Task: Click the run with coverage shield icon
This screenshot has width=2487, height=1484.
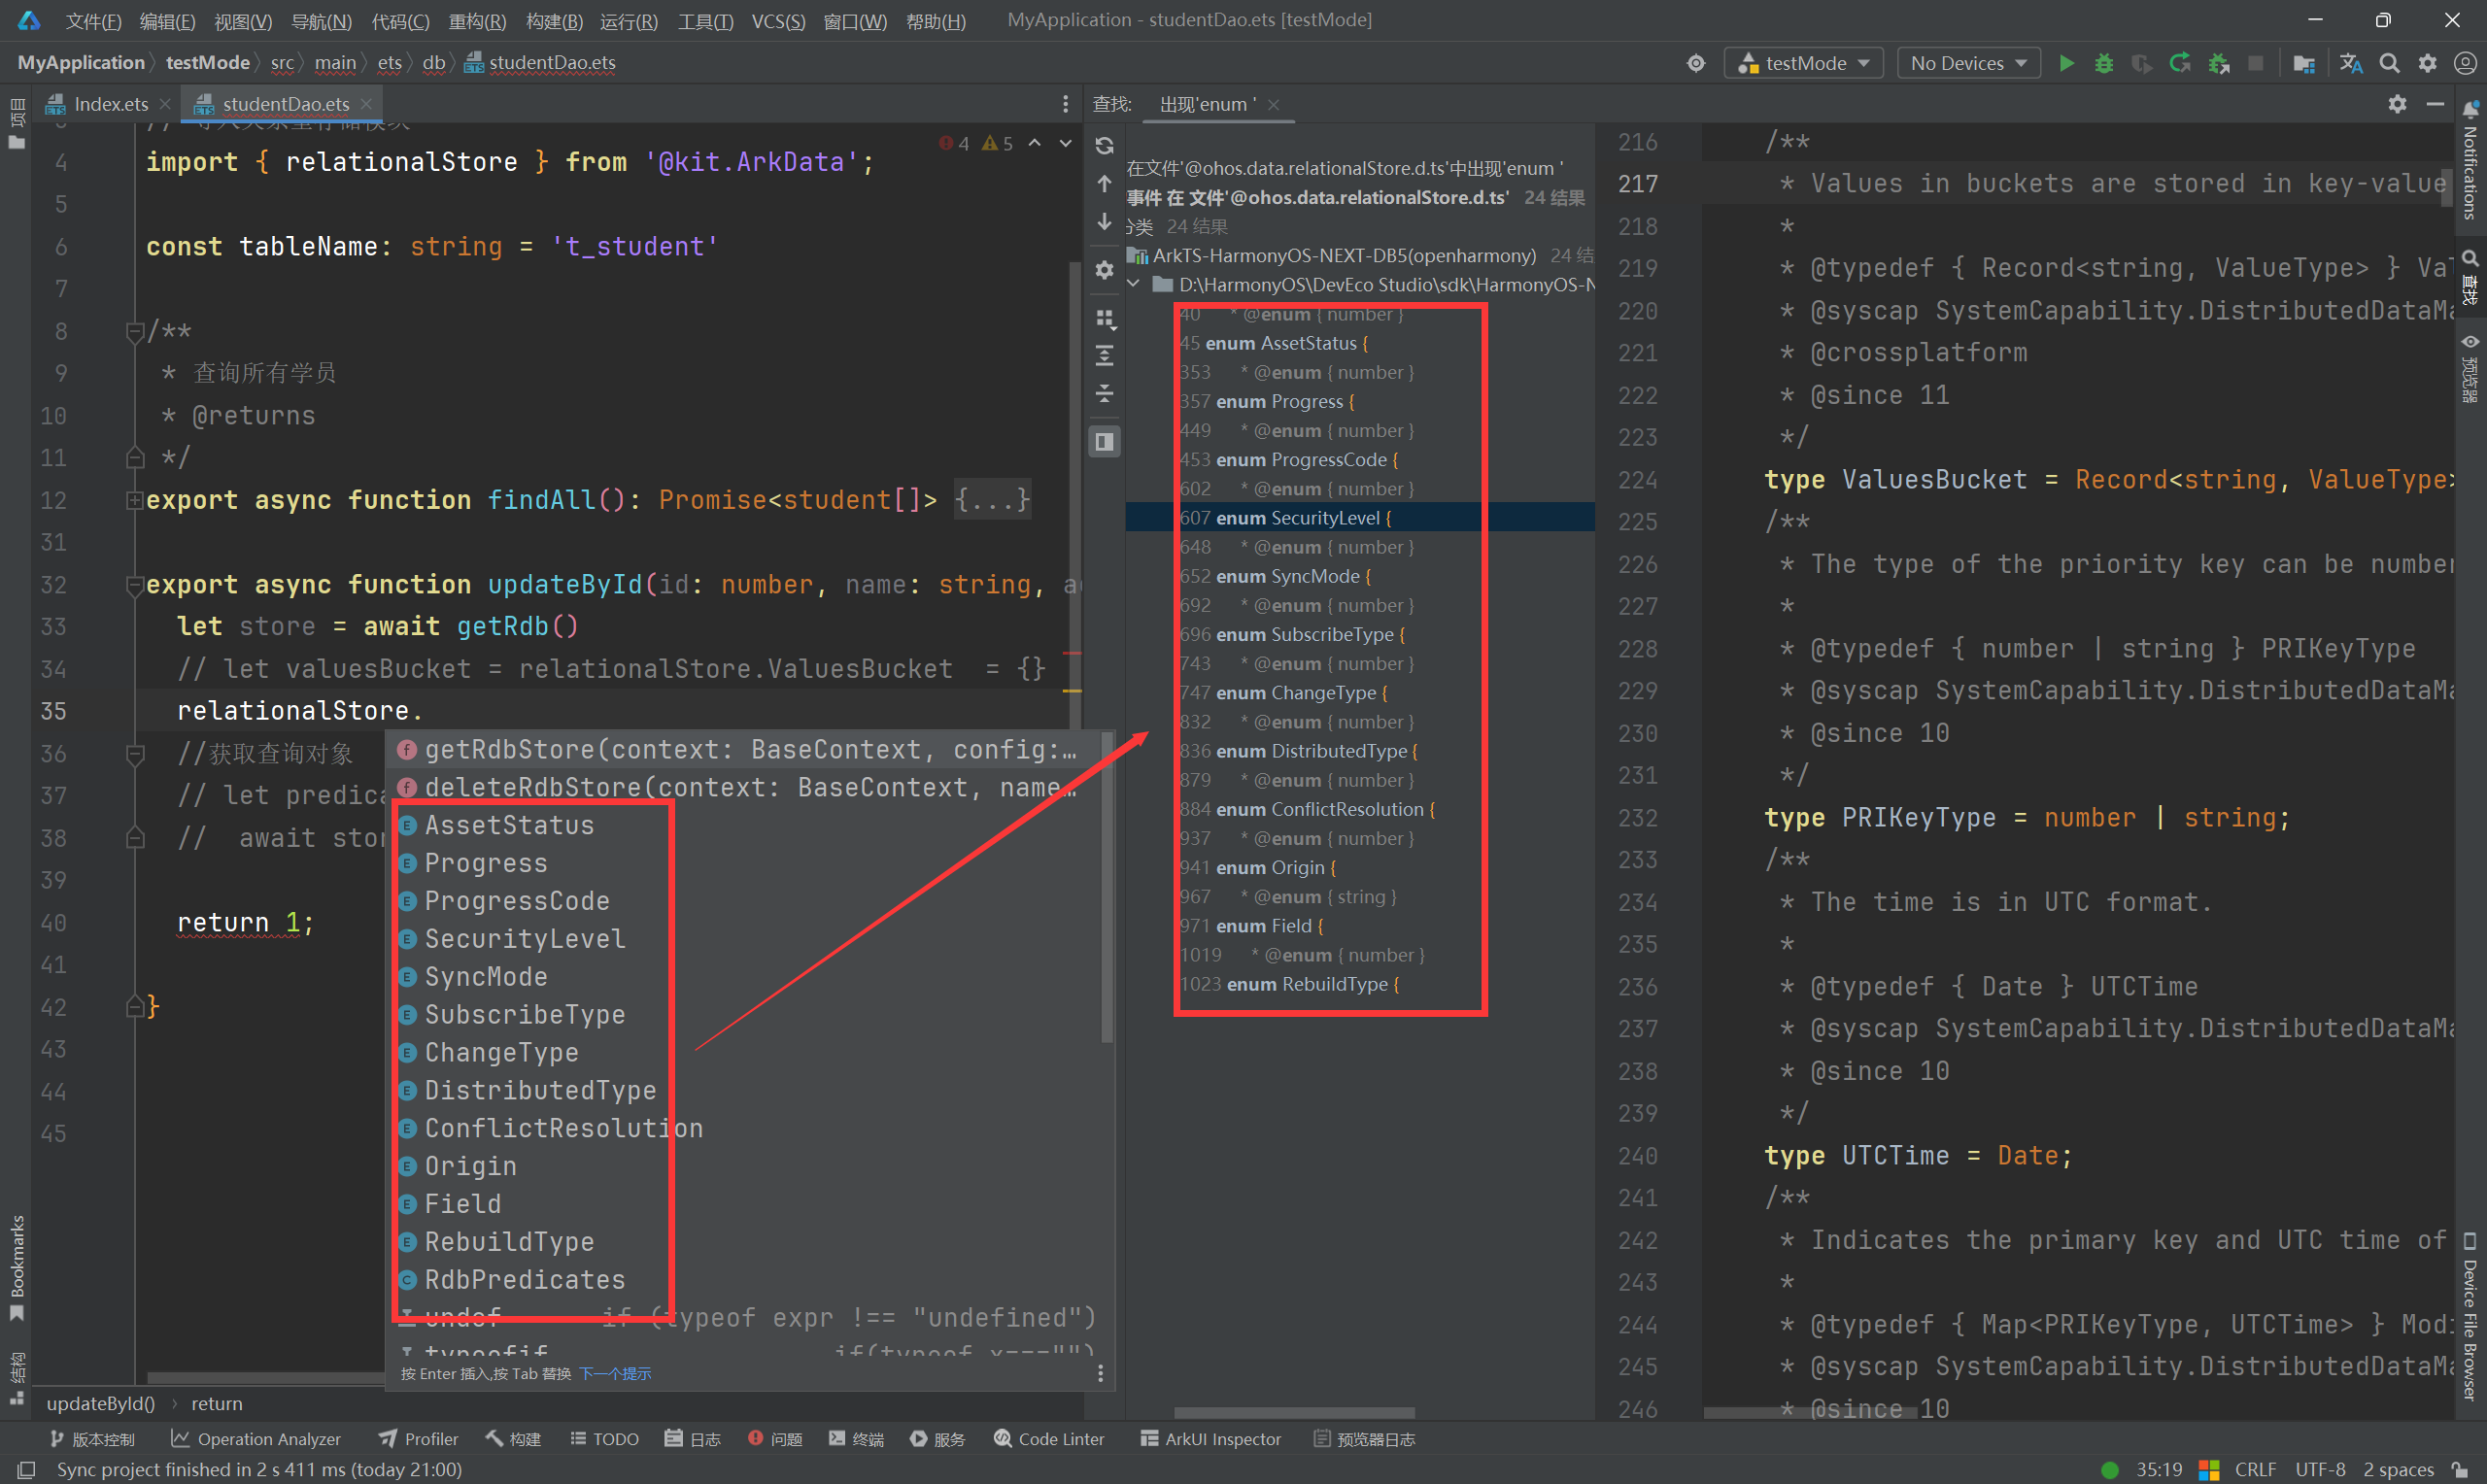Action: [x=2141, y=63]
